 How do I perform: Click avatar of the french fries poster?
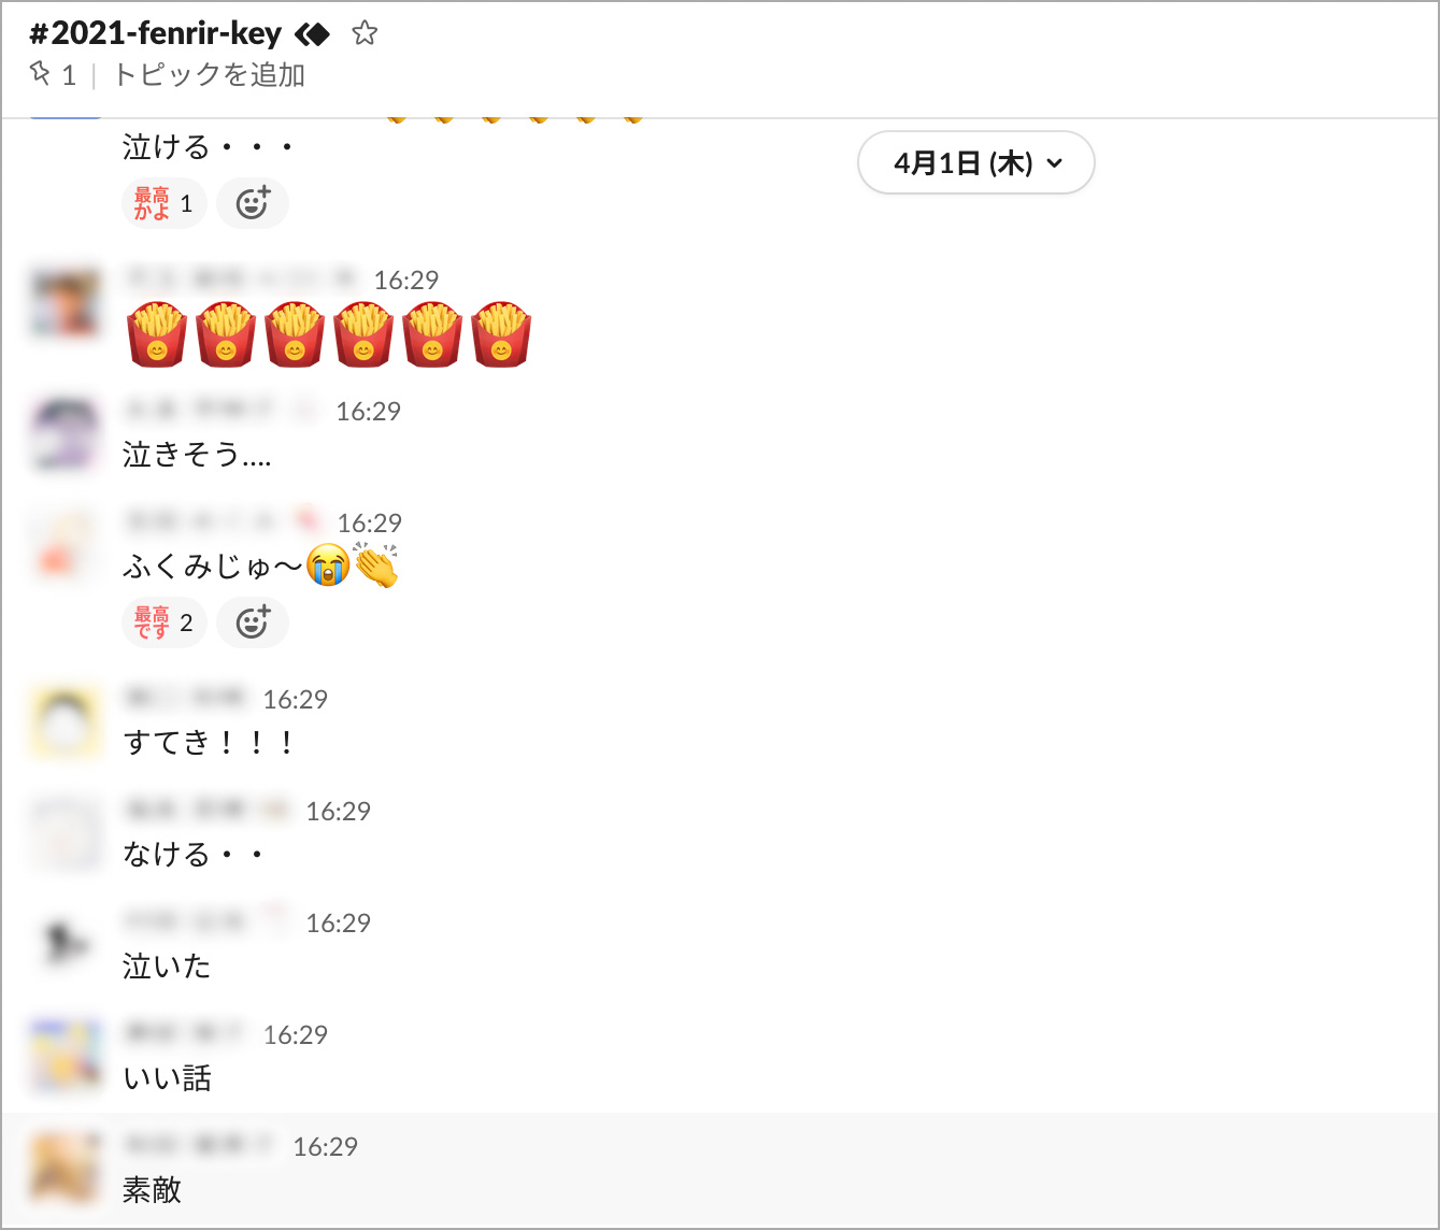click(65, 303)
